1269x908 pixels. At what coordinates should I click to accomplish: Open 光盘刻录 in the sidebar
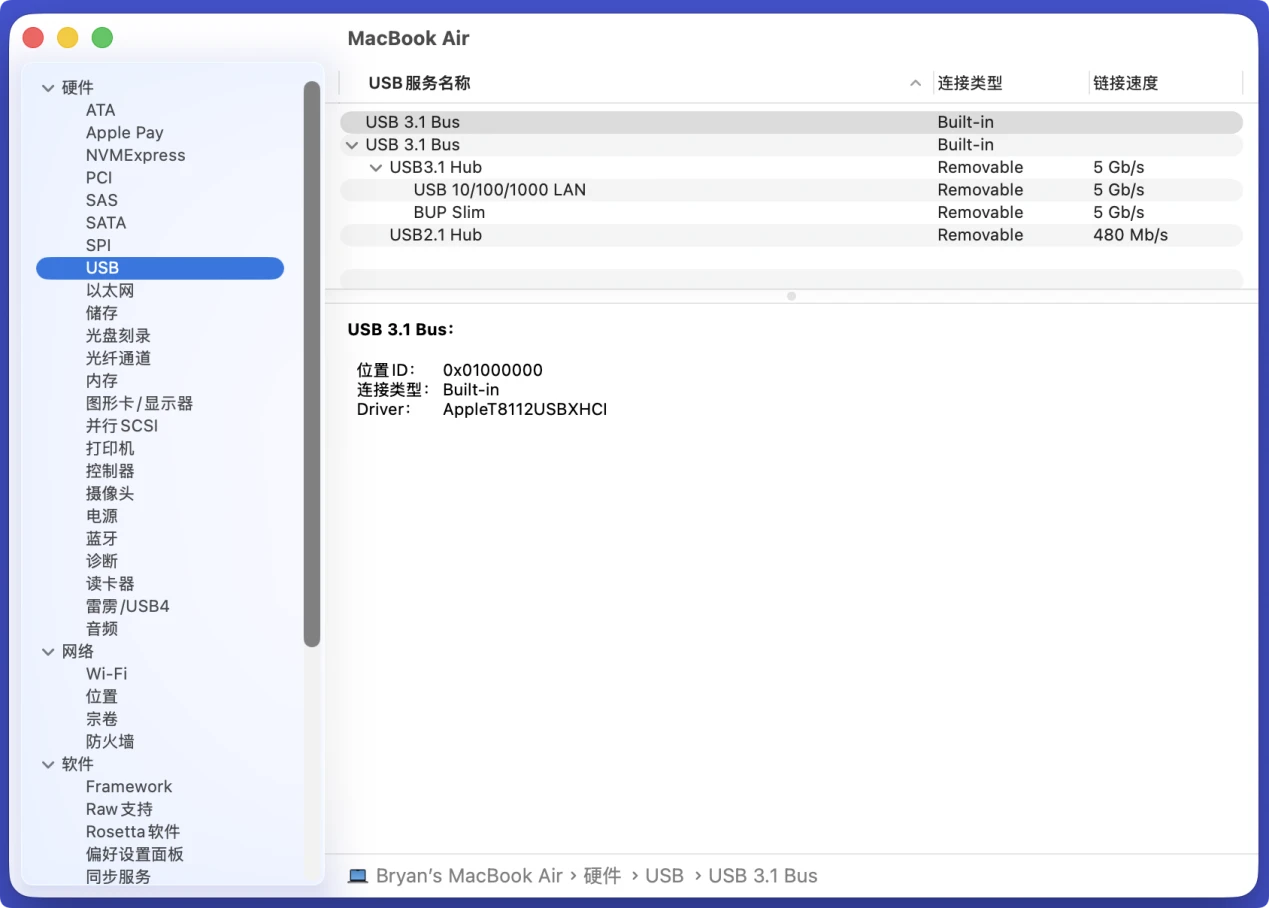pyautogui.click(x=118, y=336)
